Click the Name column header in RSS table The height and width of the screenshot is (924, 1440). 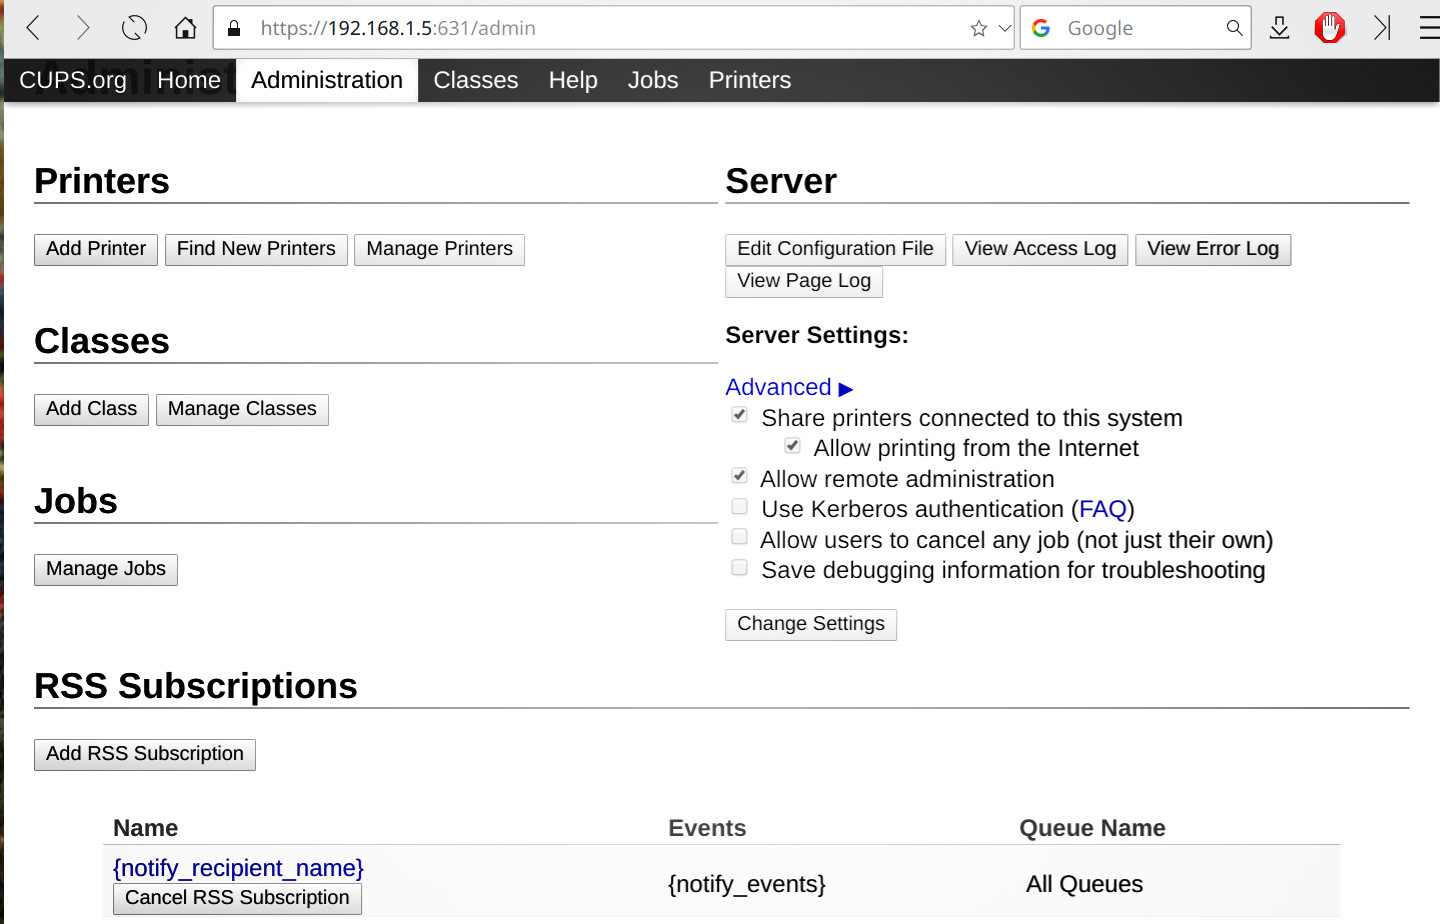pos(145,828)
